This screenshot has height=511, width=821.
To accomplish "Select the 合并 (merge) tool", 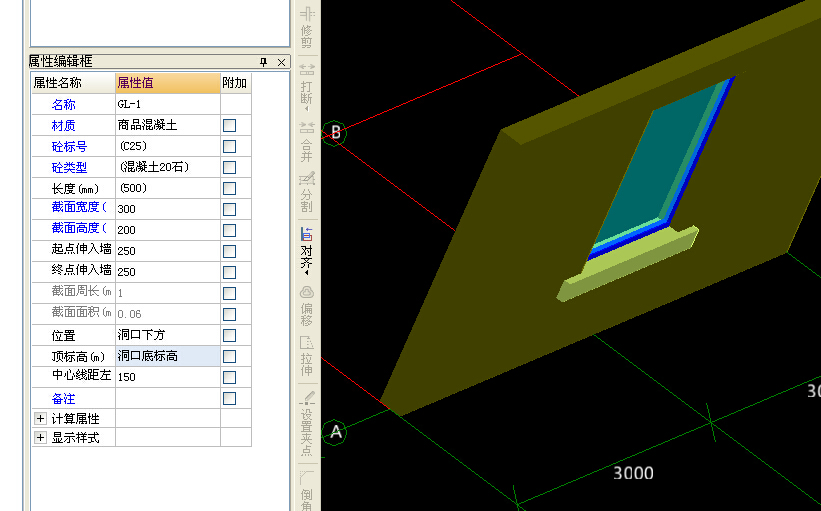I will pyautogui.click(x=307, y=141).
